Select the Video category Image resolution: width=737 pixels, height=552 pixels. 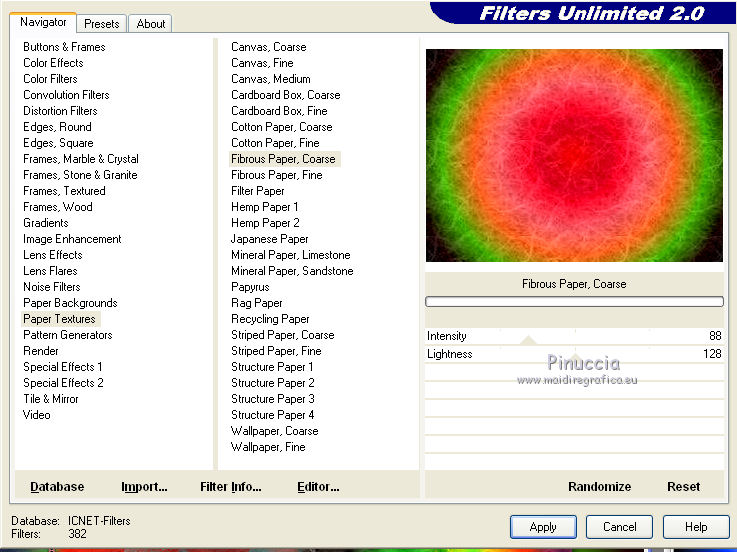37,415
